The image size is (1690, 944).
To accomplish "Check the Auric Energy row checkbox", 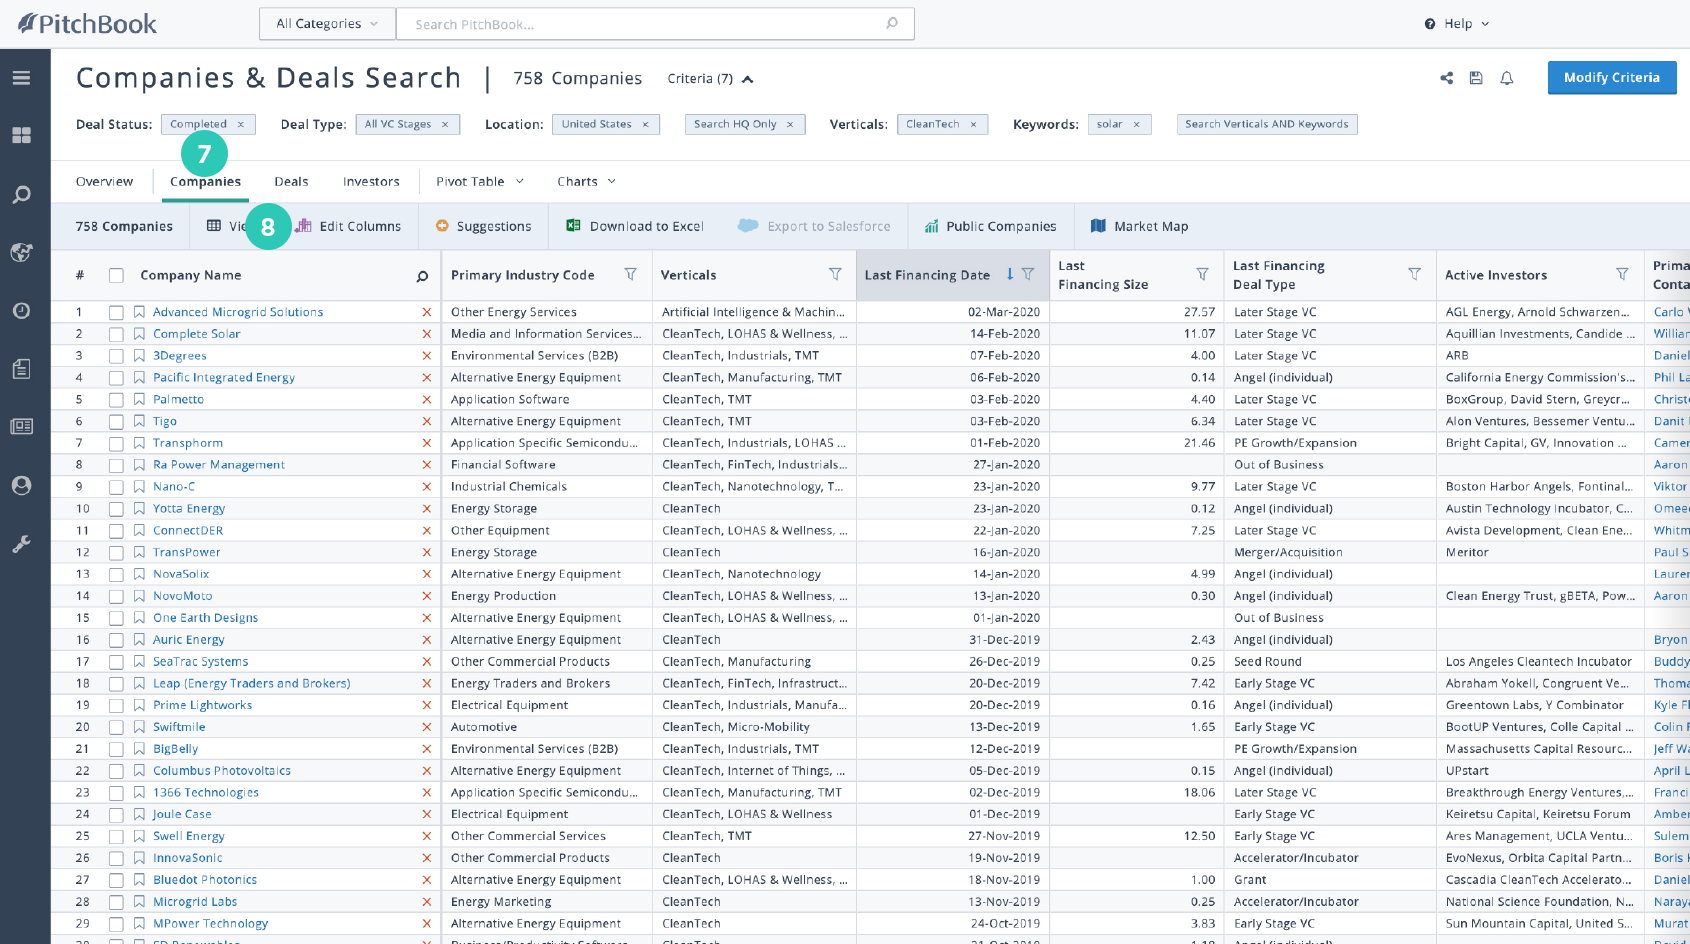I will click(x=116, y=640).
